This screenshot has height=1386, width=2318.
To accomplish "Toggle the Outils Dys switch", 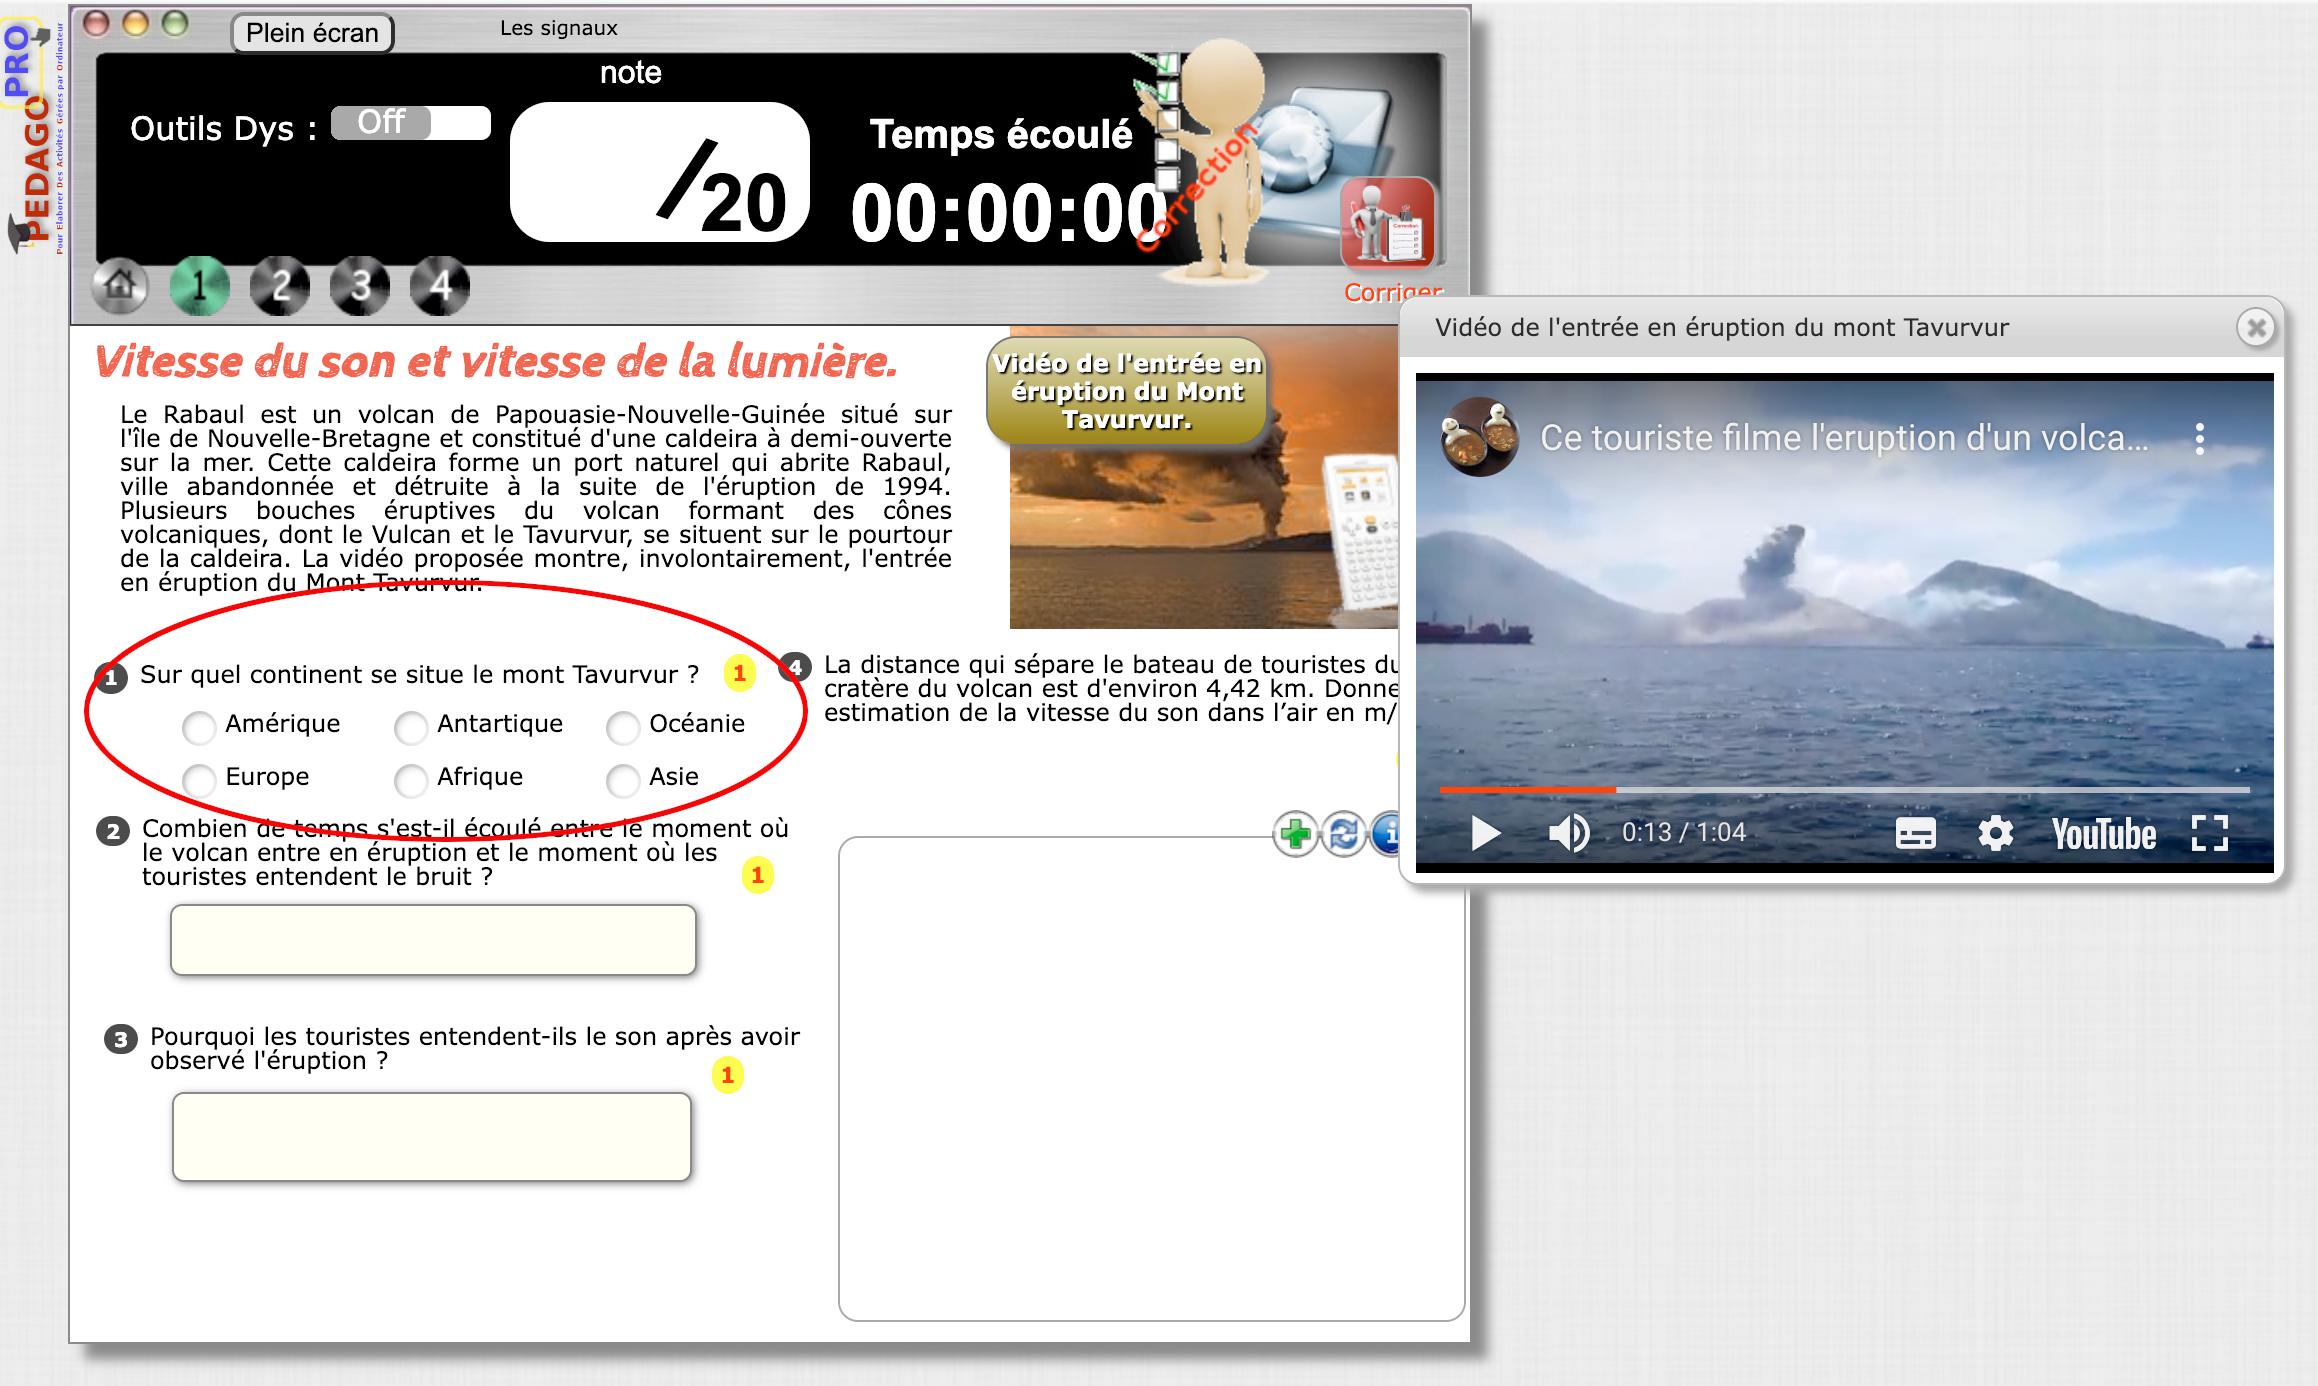I will (x=411, y=123).
